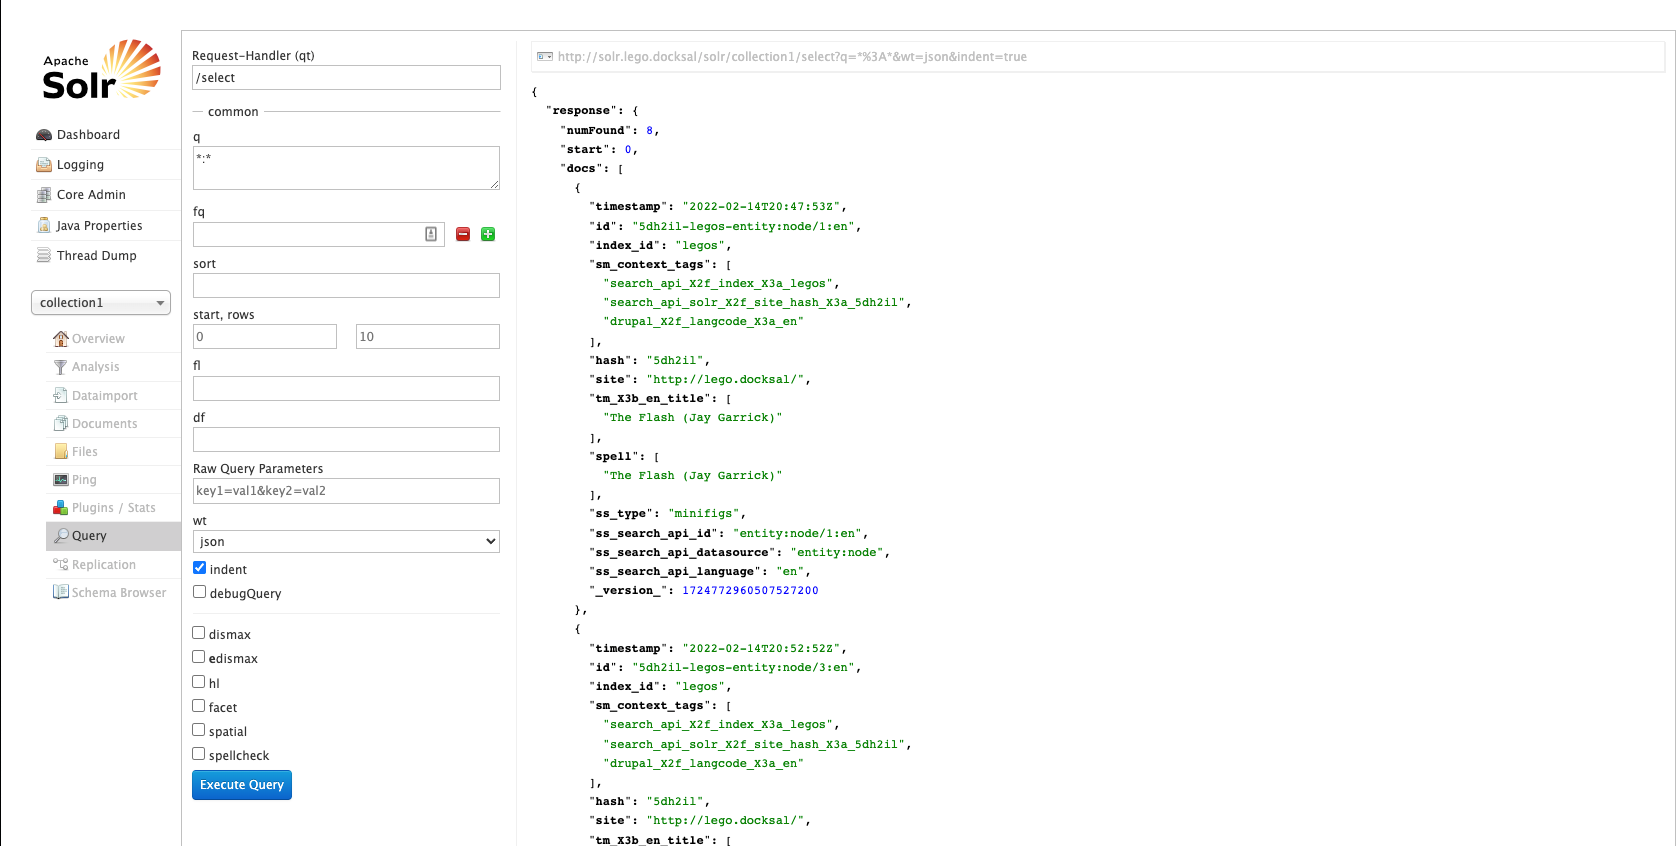Enable the dismax checkbox
1678x846 pixels.
pos(198,633)
